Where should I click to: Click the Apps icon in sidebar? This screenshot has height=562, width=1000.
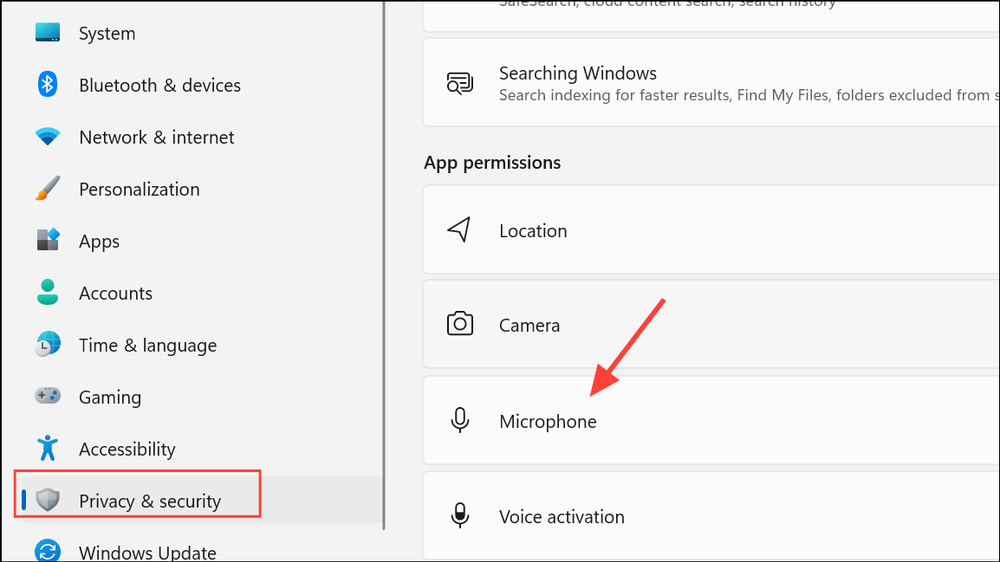tap(48, 240)
